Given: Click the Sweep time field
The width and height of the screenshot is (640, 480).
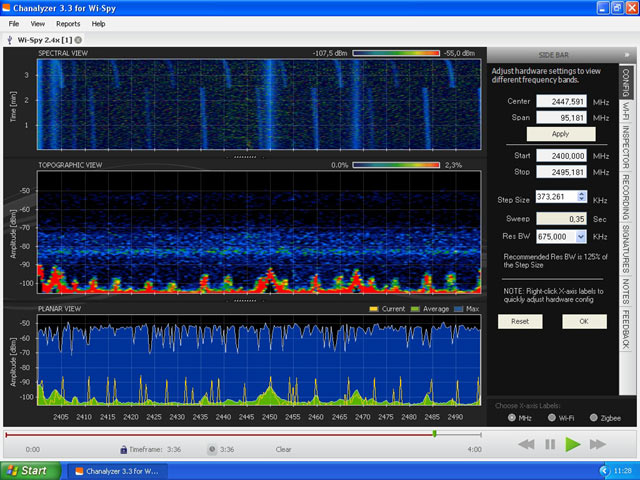Looking at the screenshot, I should click(561, 219).
